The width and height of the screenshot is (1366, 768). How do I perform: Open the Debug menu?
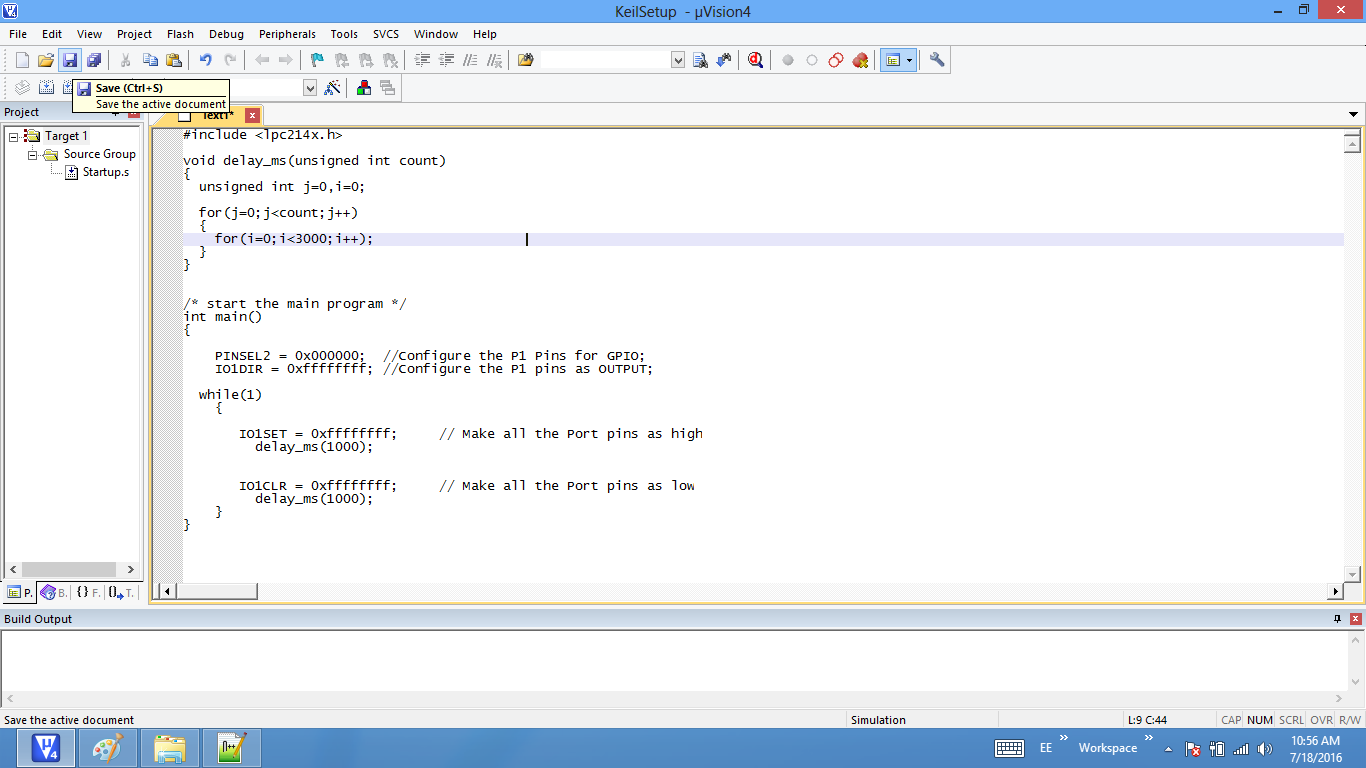226,34
